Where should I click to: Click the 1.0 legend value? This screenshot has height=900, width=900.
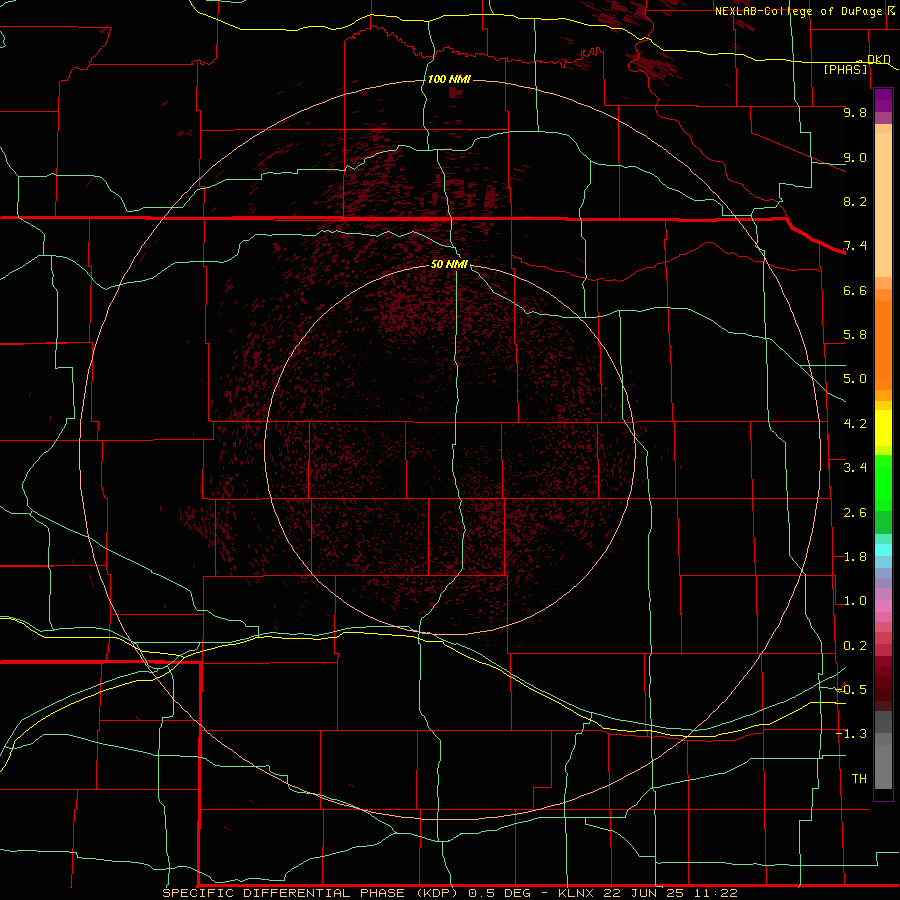[855, 601]
